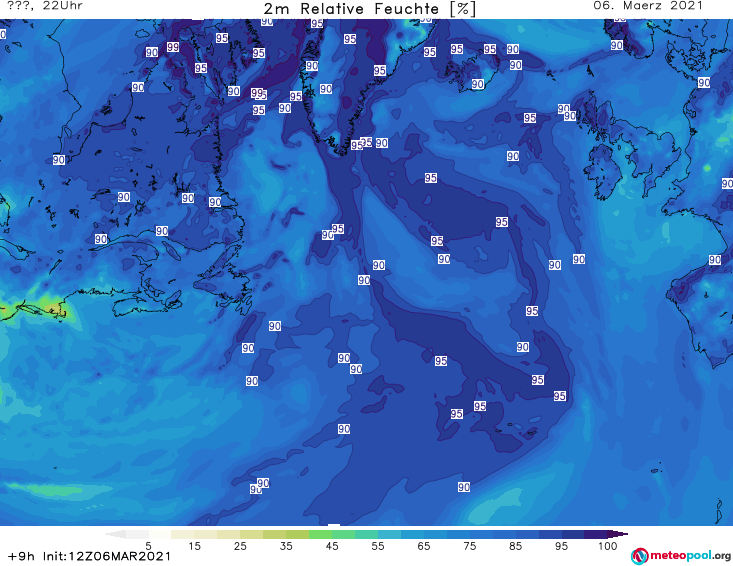Click the meteopool.org logo
This screenshot has width=733, height=566.
(681, 556)
